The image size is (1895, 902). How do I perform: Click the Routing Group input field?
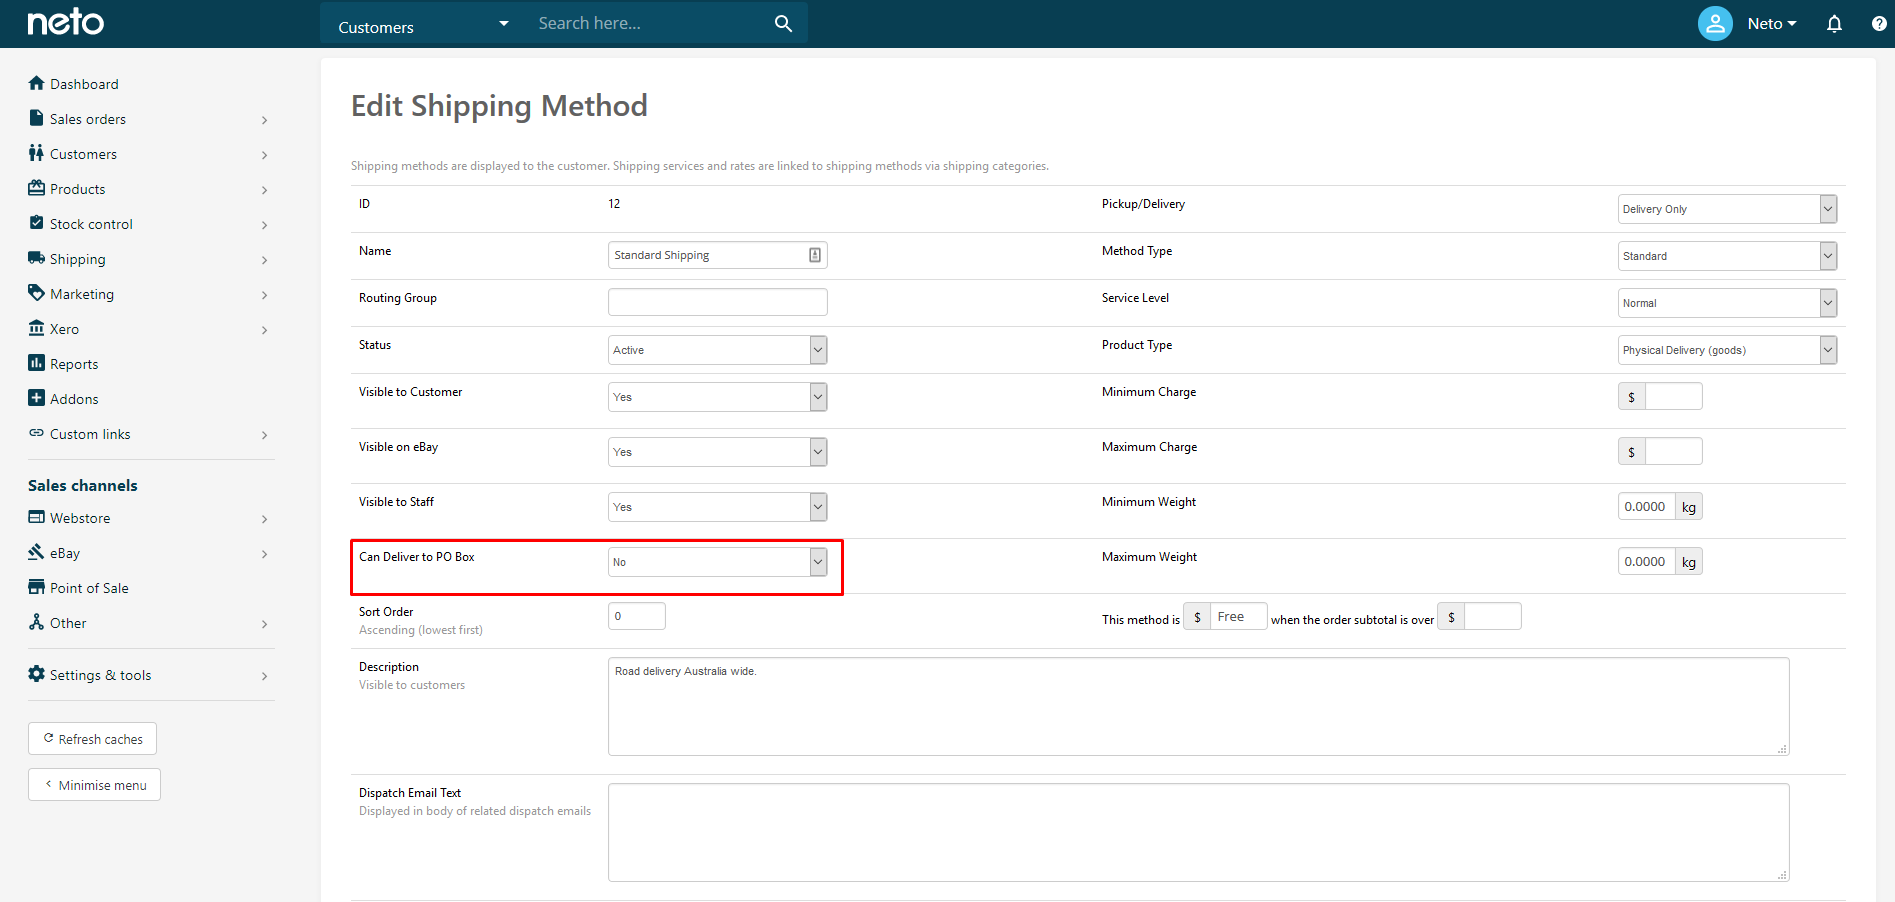(x=717, y=302)
